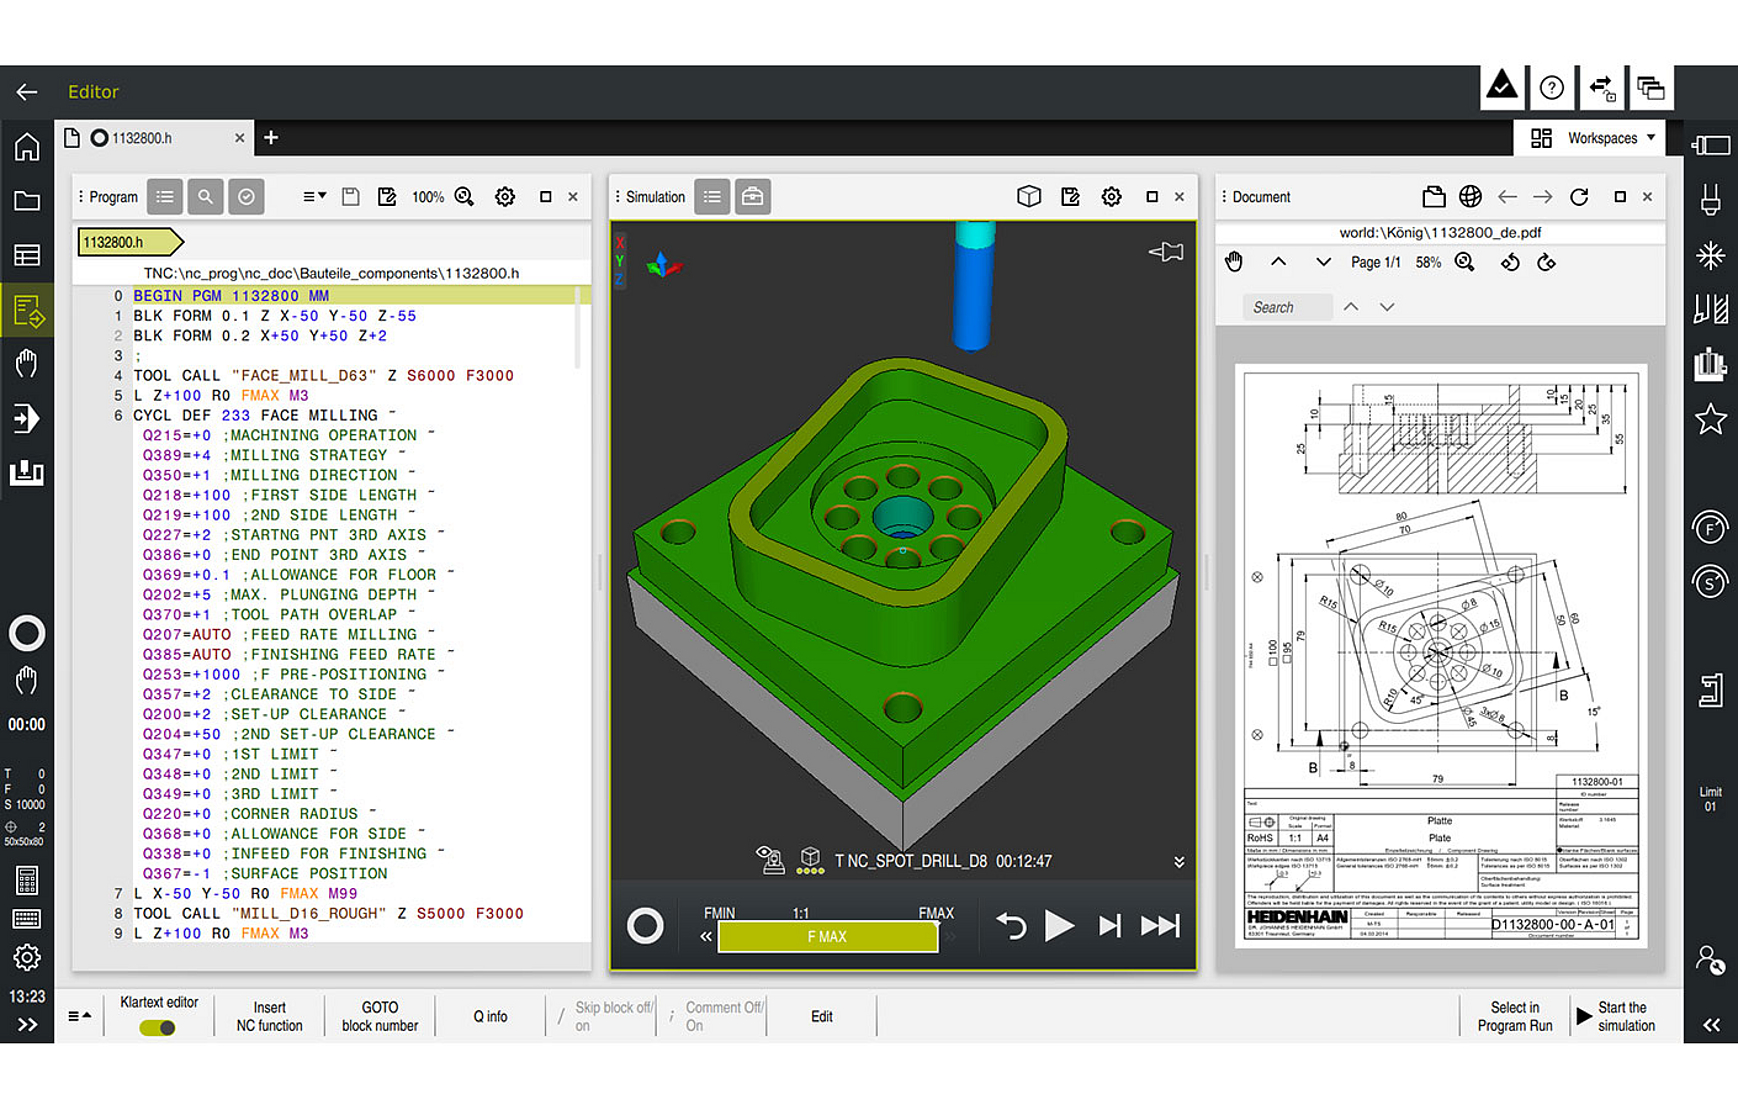Open search in the Program panel
This screenshot has height=1110, width=1738.
point(205,196)
